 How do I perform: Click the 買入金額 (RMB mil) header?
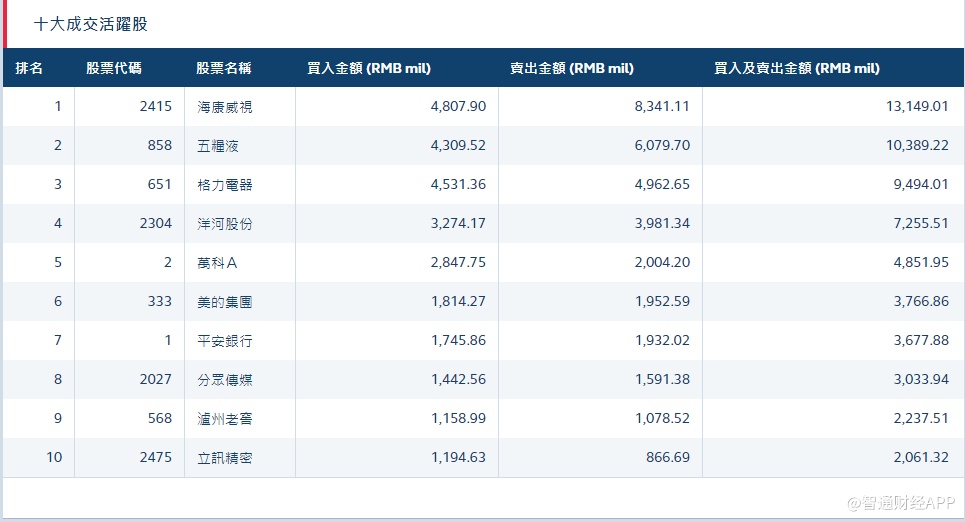pos(369,68)
